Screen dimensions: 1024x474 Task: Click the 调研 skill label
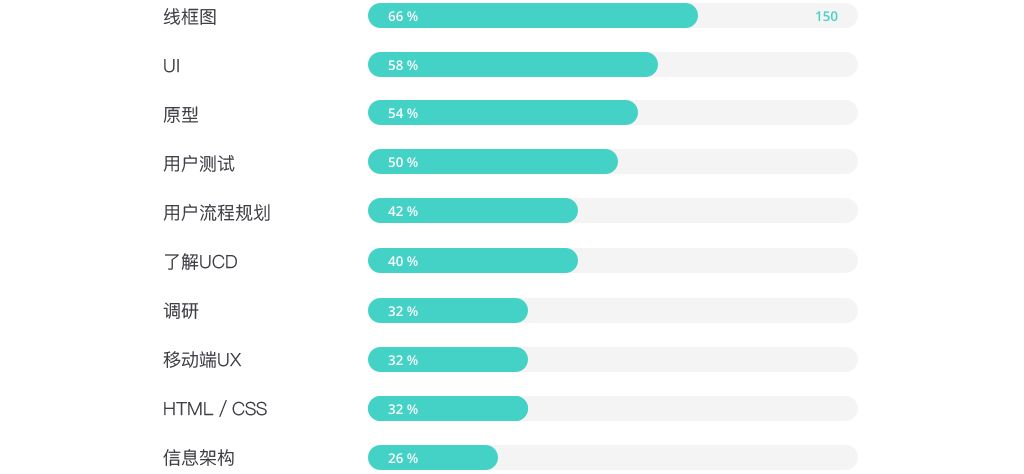coord(181,311)
